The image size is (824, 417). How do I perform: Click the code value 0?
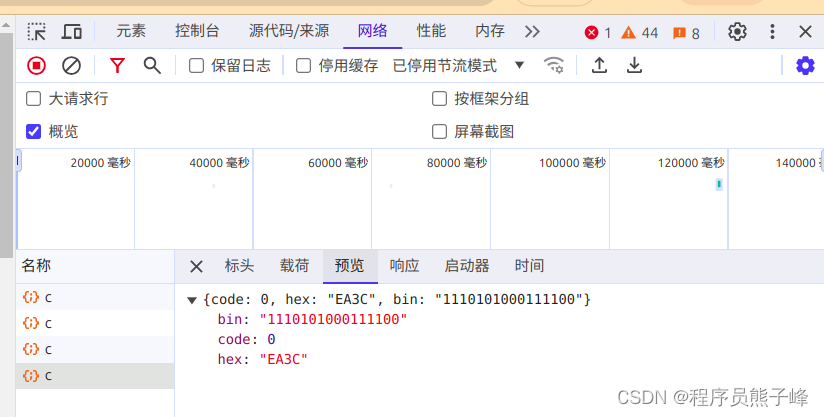coord(271,339)
